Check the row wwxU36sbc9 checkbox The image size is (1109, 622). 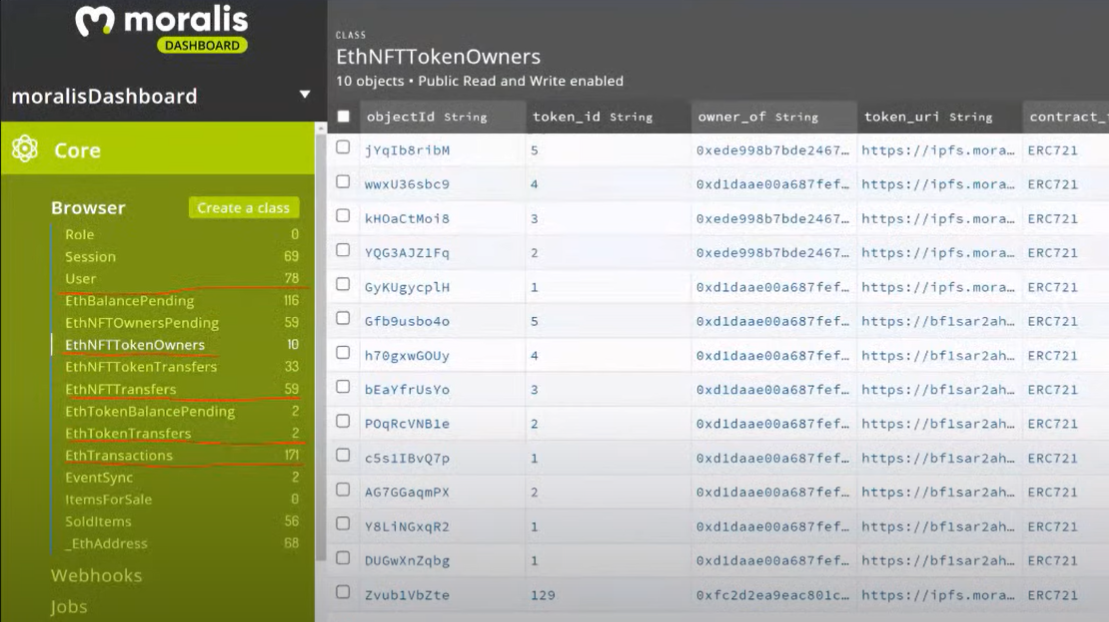click(343, 182)
